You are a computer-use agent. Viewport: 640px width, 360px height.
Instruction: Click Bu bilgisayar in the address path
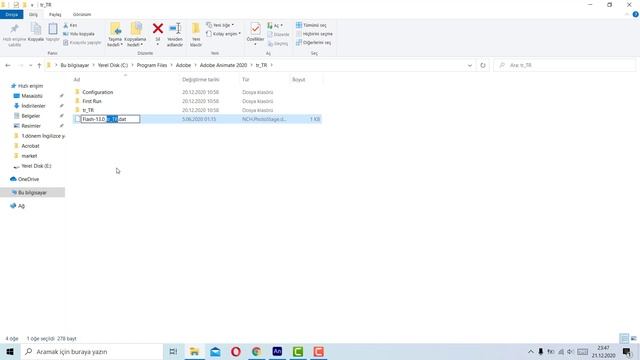tap(75, 65)
